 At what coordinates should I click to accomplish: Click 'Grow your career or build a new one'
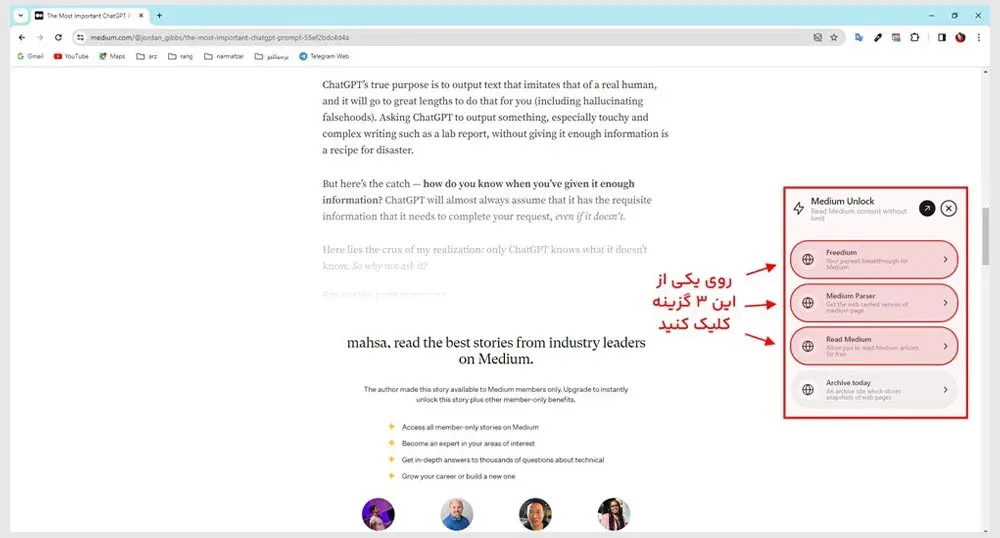(459, 476)
